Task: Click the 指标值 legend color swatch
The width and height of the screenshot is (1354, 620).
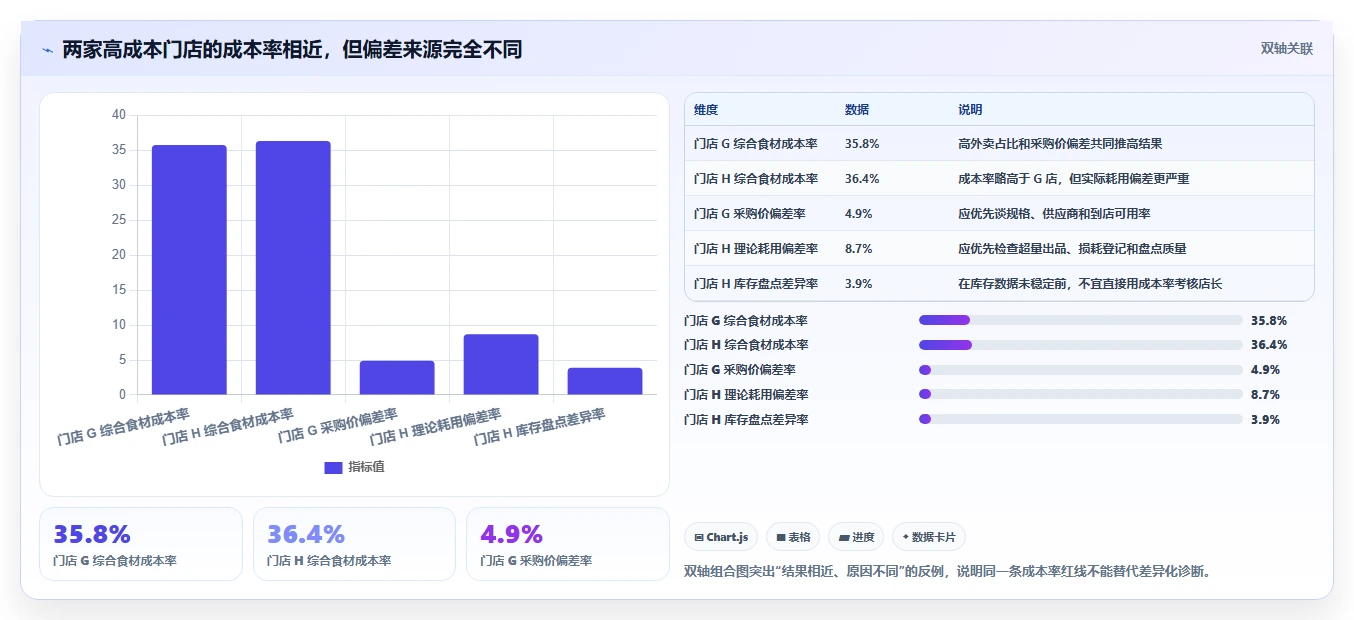Action: tap(334, 467)
